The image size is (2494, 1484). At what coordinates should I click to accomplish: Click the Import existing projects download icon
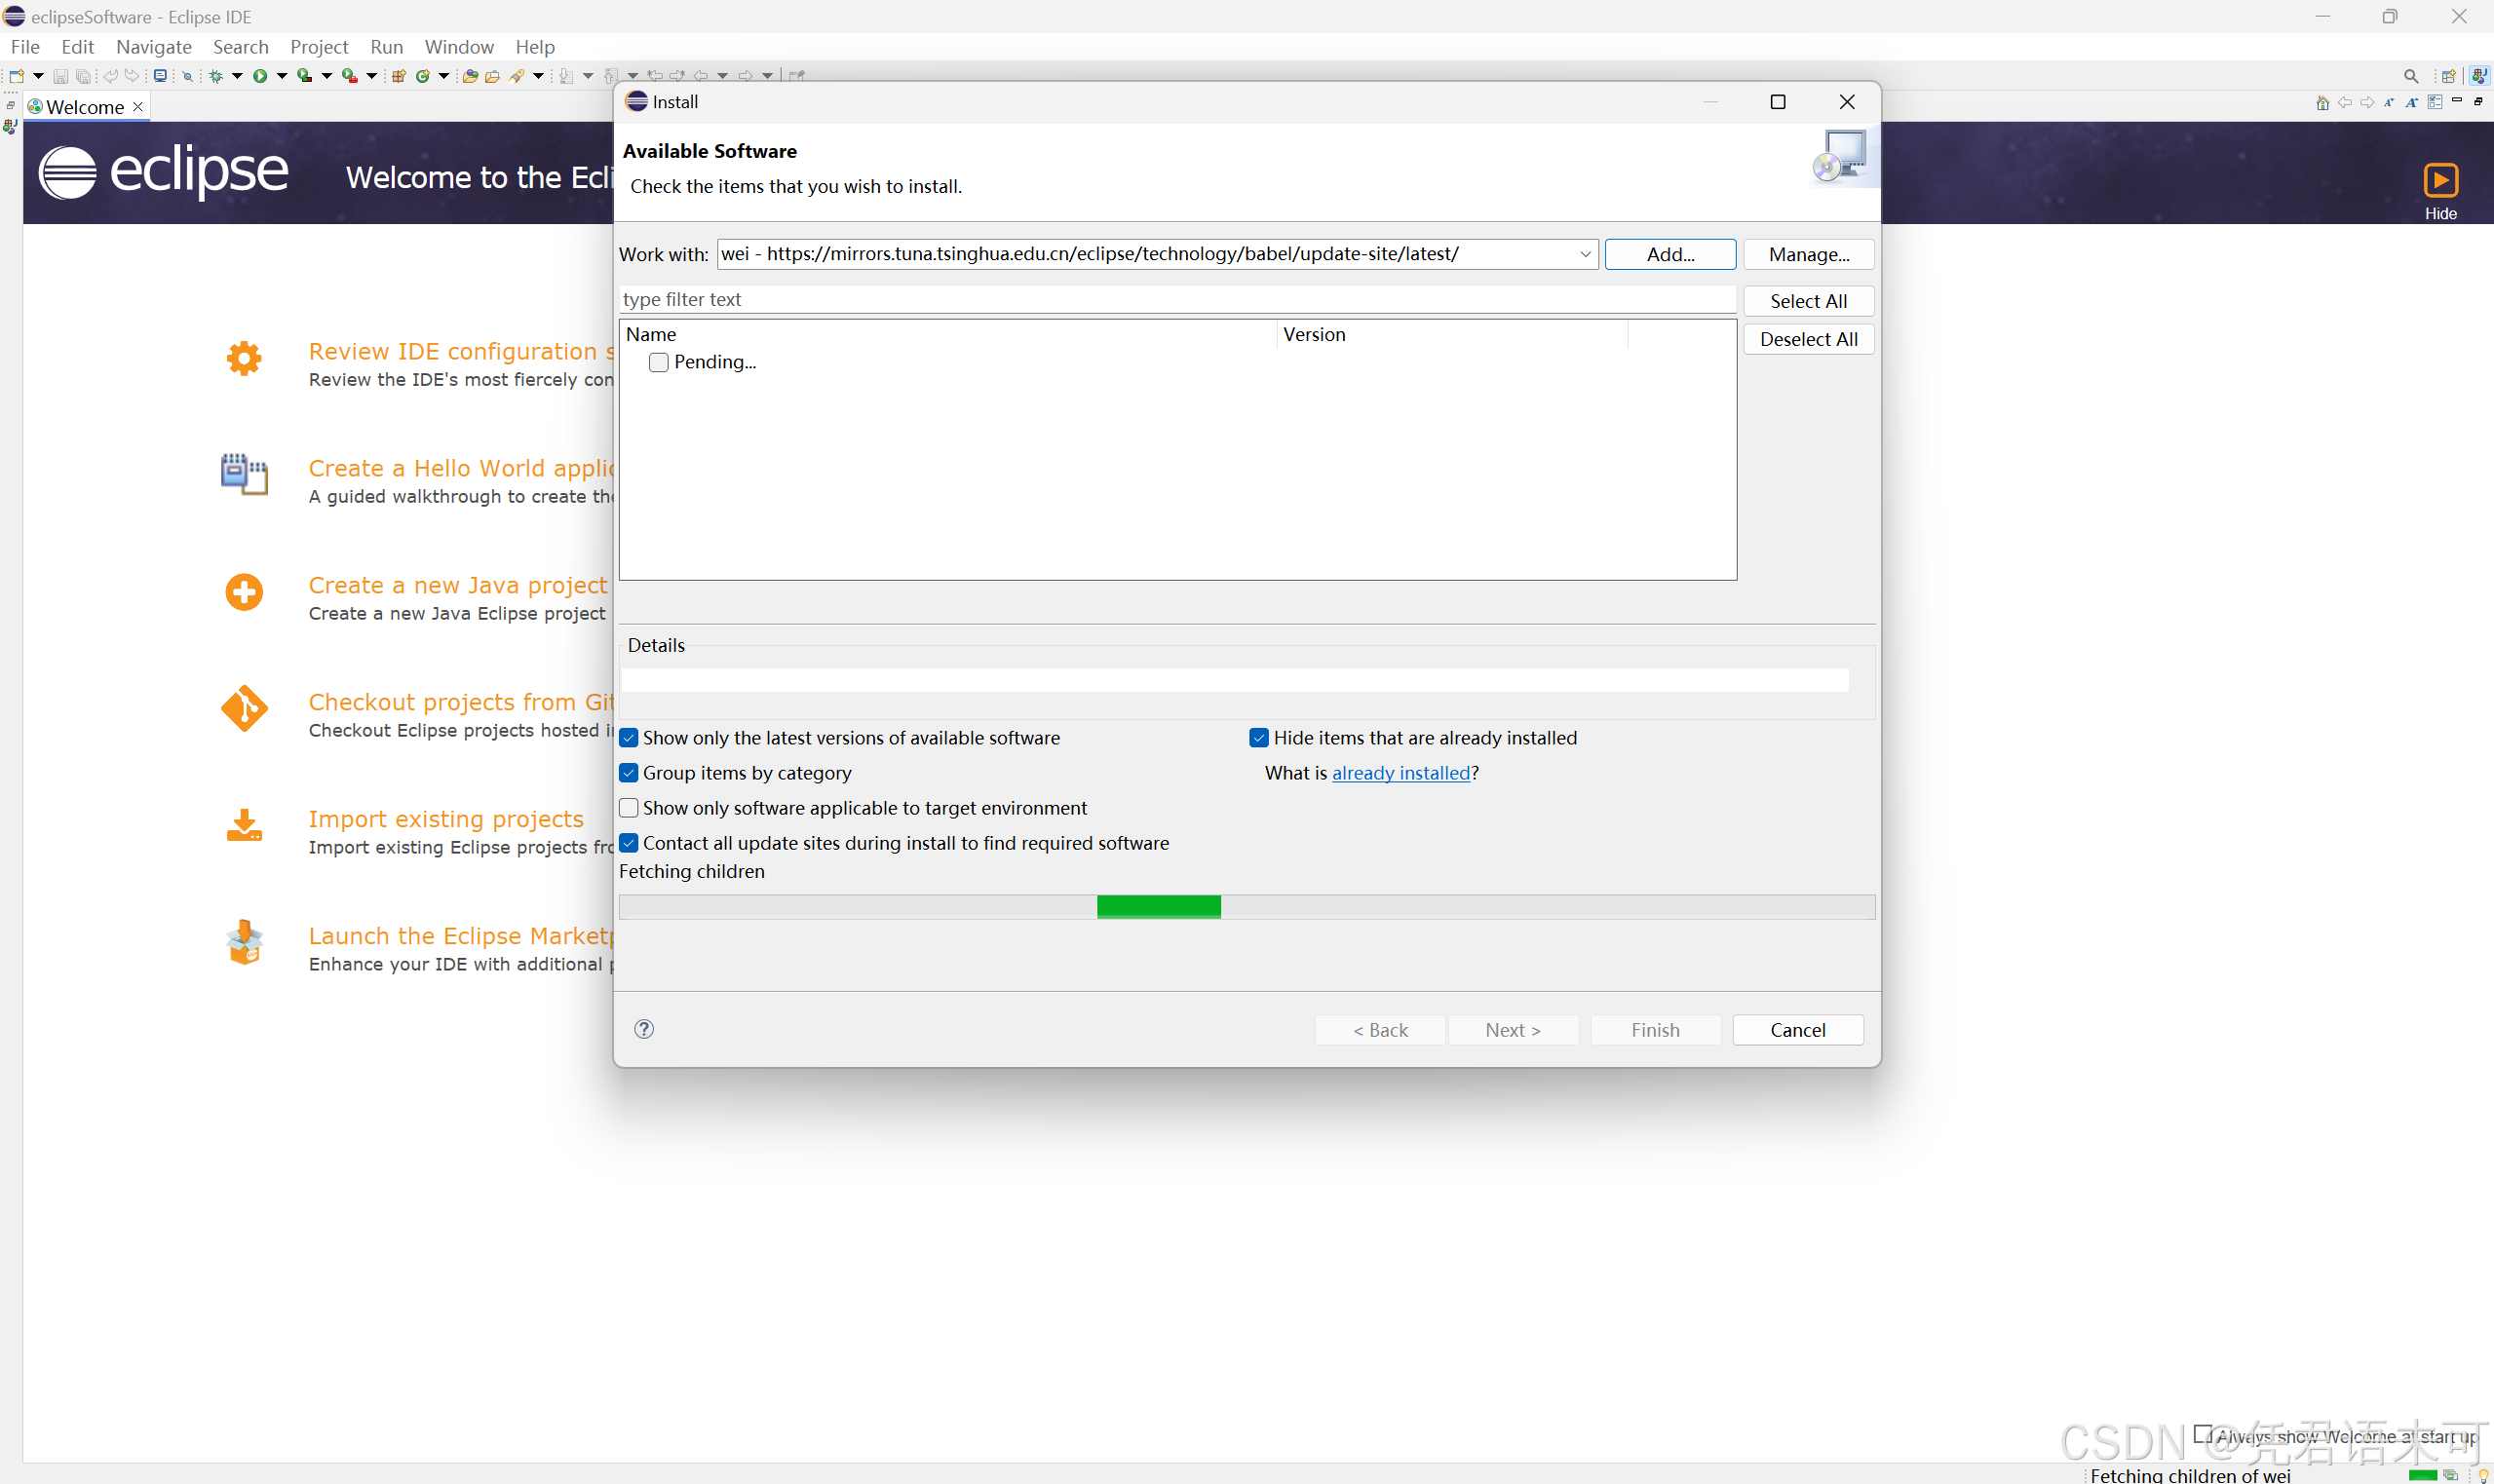(x=244, y=826)
